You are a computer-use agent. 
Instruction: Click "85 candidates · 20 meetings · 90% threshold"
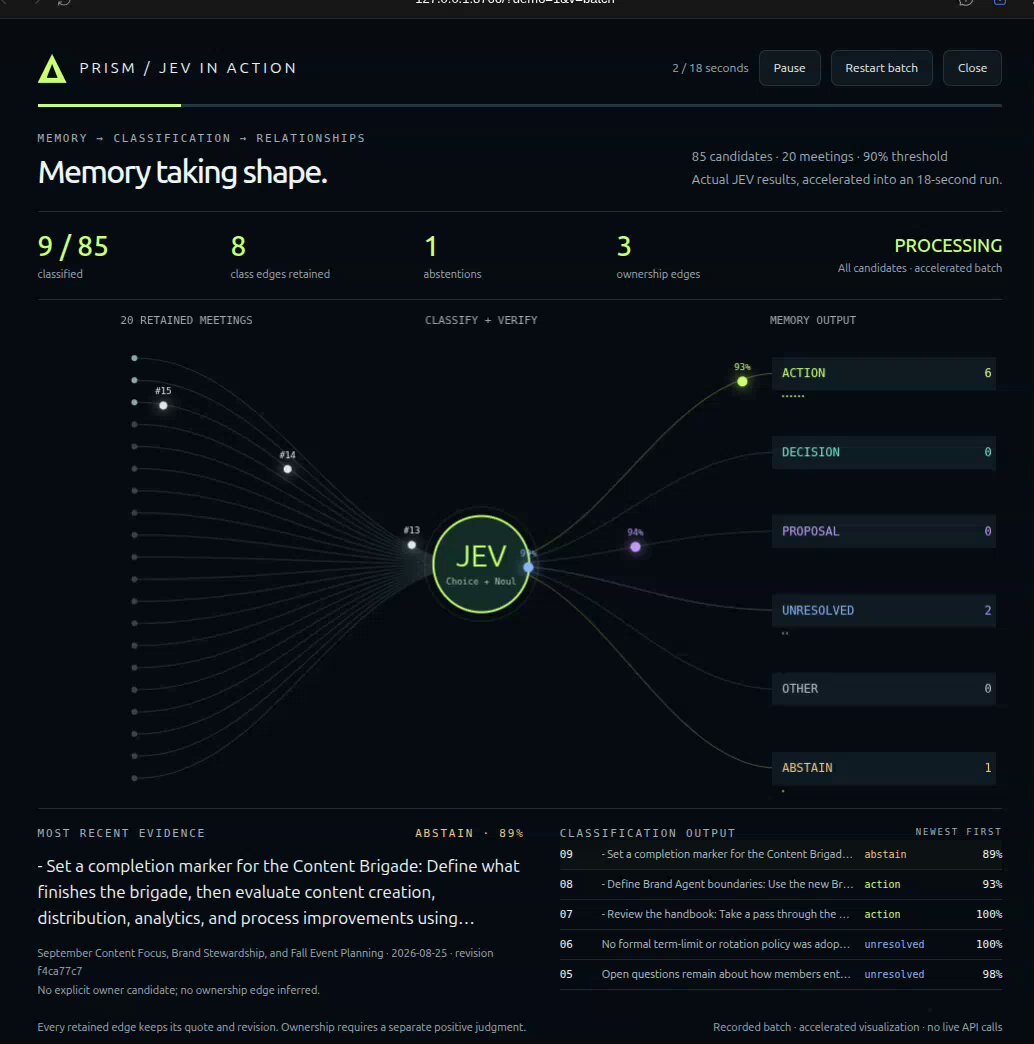coord(819,156)
